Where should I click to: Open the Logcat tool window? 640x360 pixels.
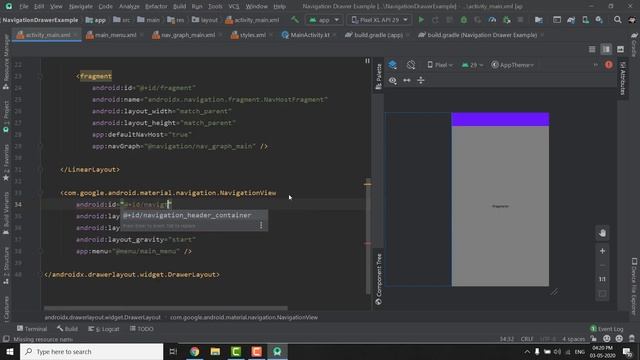click(104, 329)
